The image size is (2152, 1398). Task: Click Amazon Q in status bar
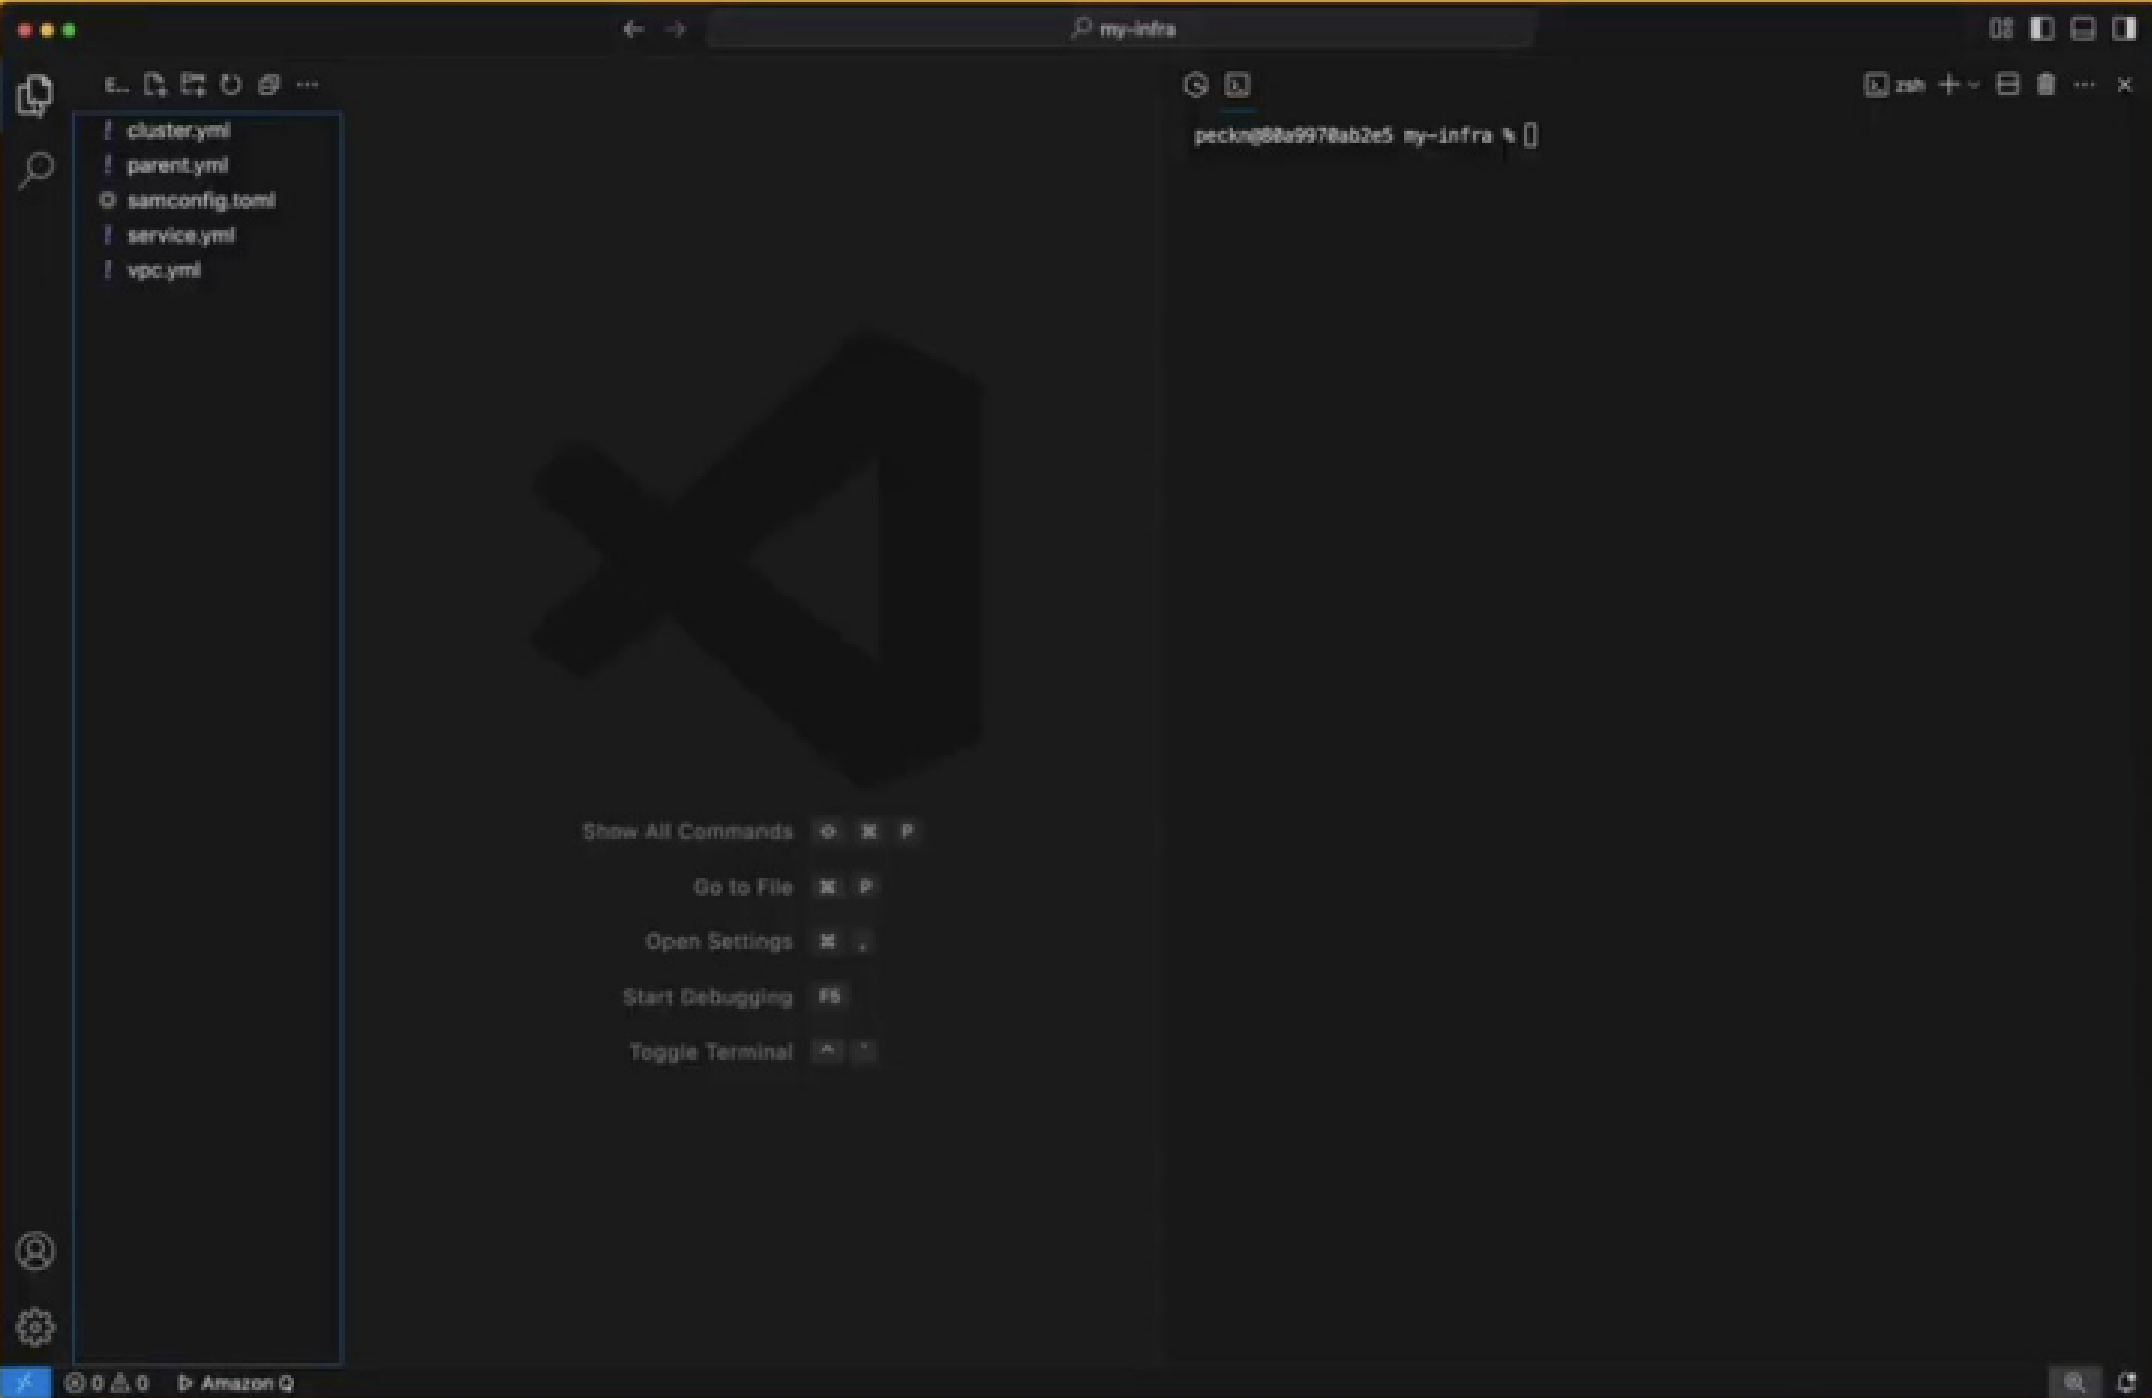[237, 1383]
